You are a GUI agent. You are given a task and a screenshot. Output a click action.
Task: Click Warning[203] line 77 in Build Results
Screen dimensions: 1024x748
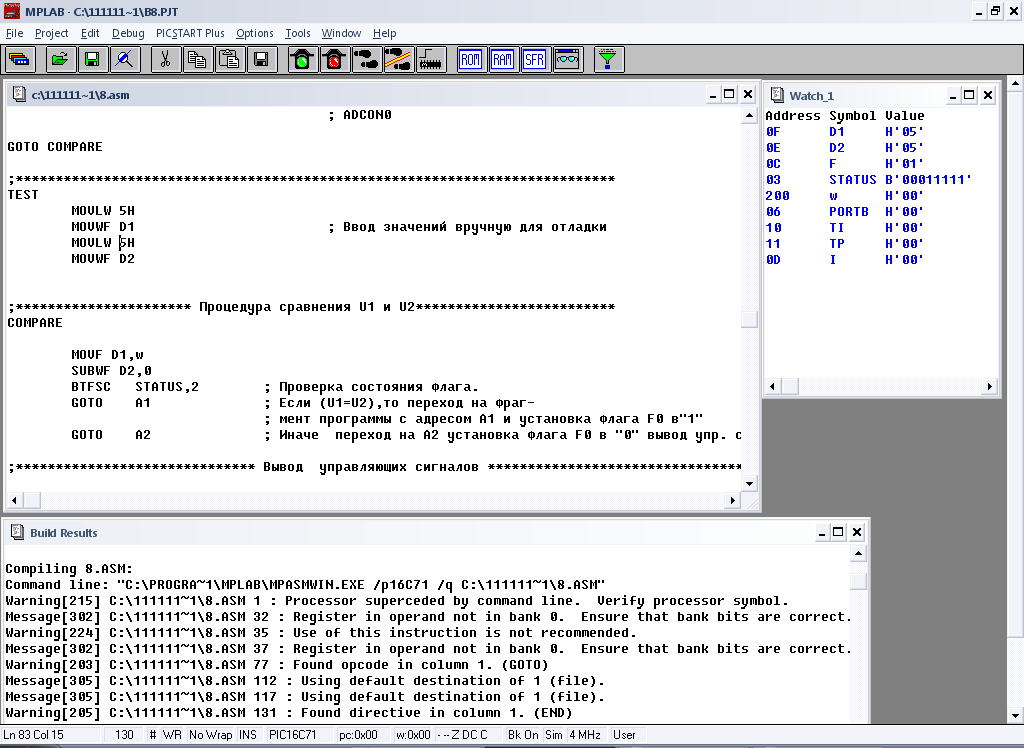pos(276,664)
